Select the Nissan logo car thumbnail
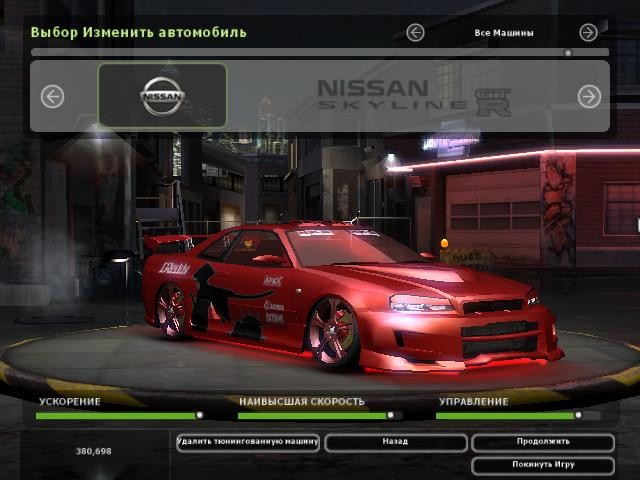The image size is (640, 480). point(162,96)
